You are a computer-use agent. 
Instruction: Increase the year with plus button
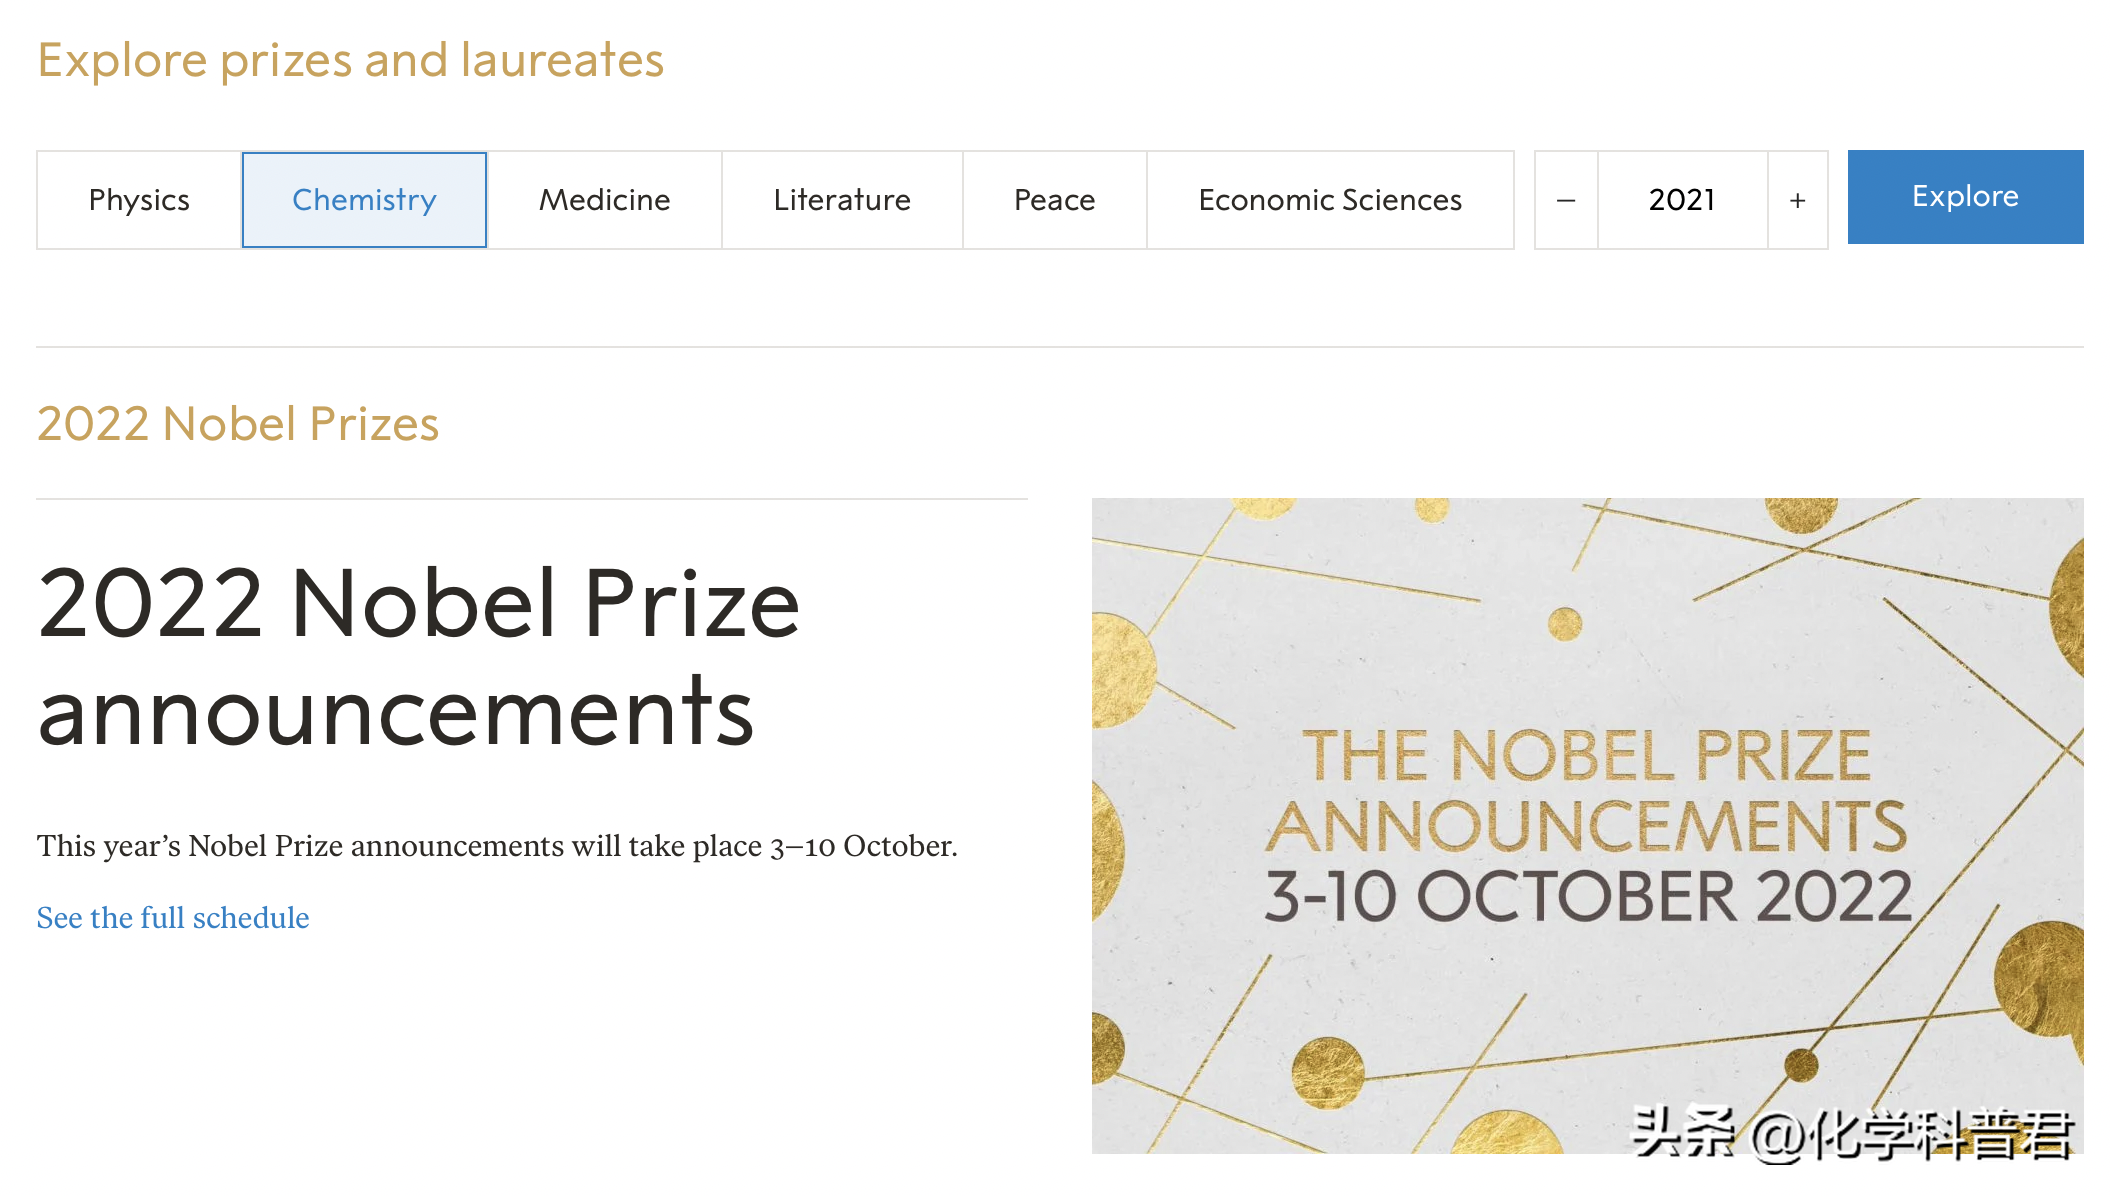1798,200
